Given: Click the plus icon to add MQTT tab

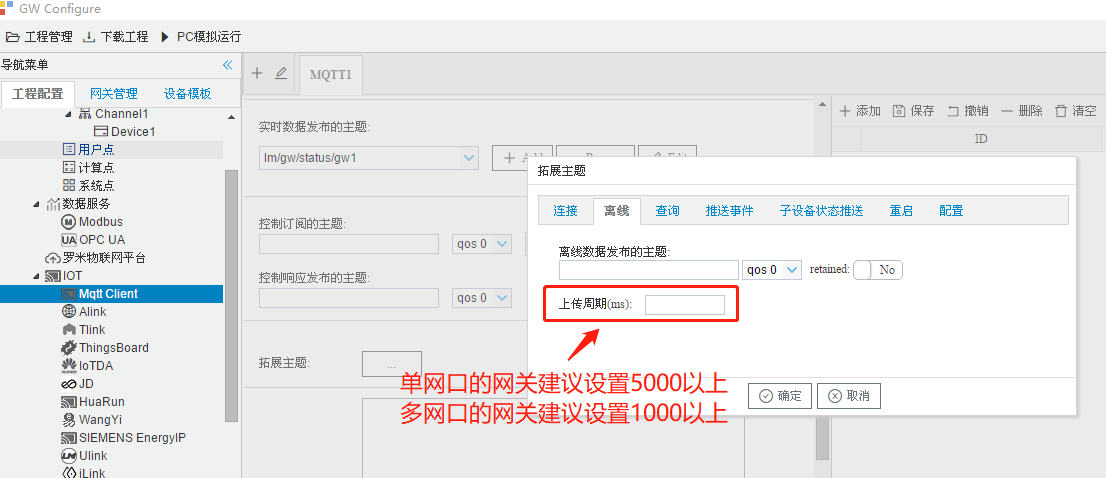Looking at the screenshot, I should coord(257,73).
